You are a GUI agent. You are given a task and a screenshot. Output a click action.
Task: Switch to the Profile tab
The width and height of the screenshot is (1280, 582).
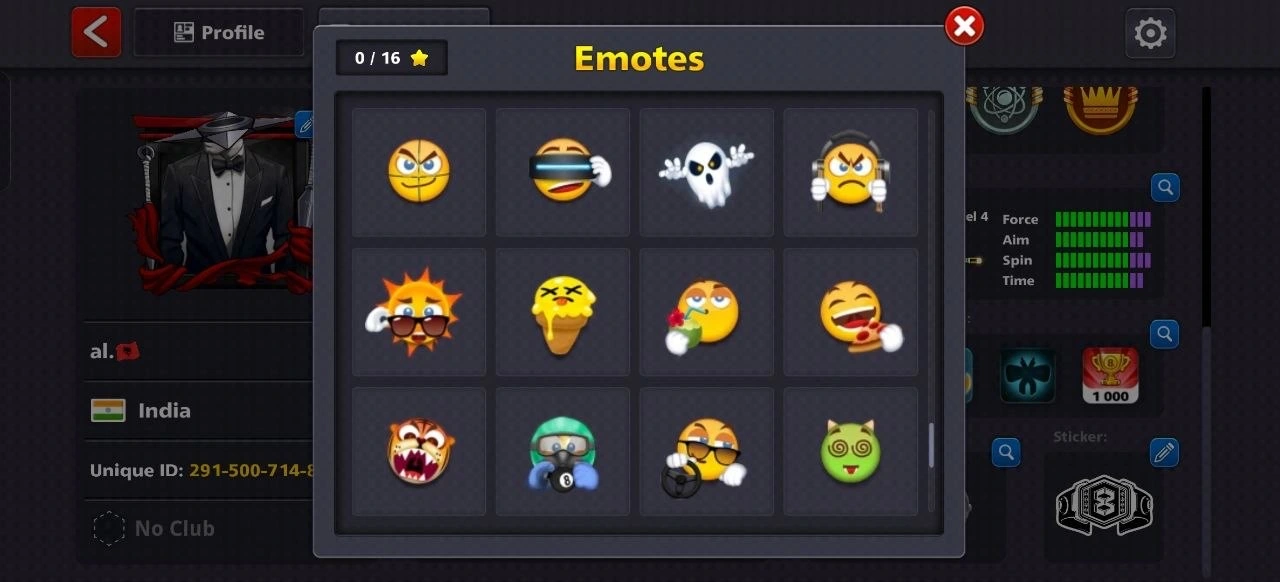tap(219, 32)
